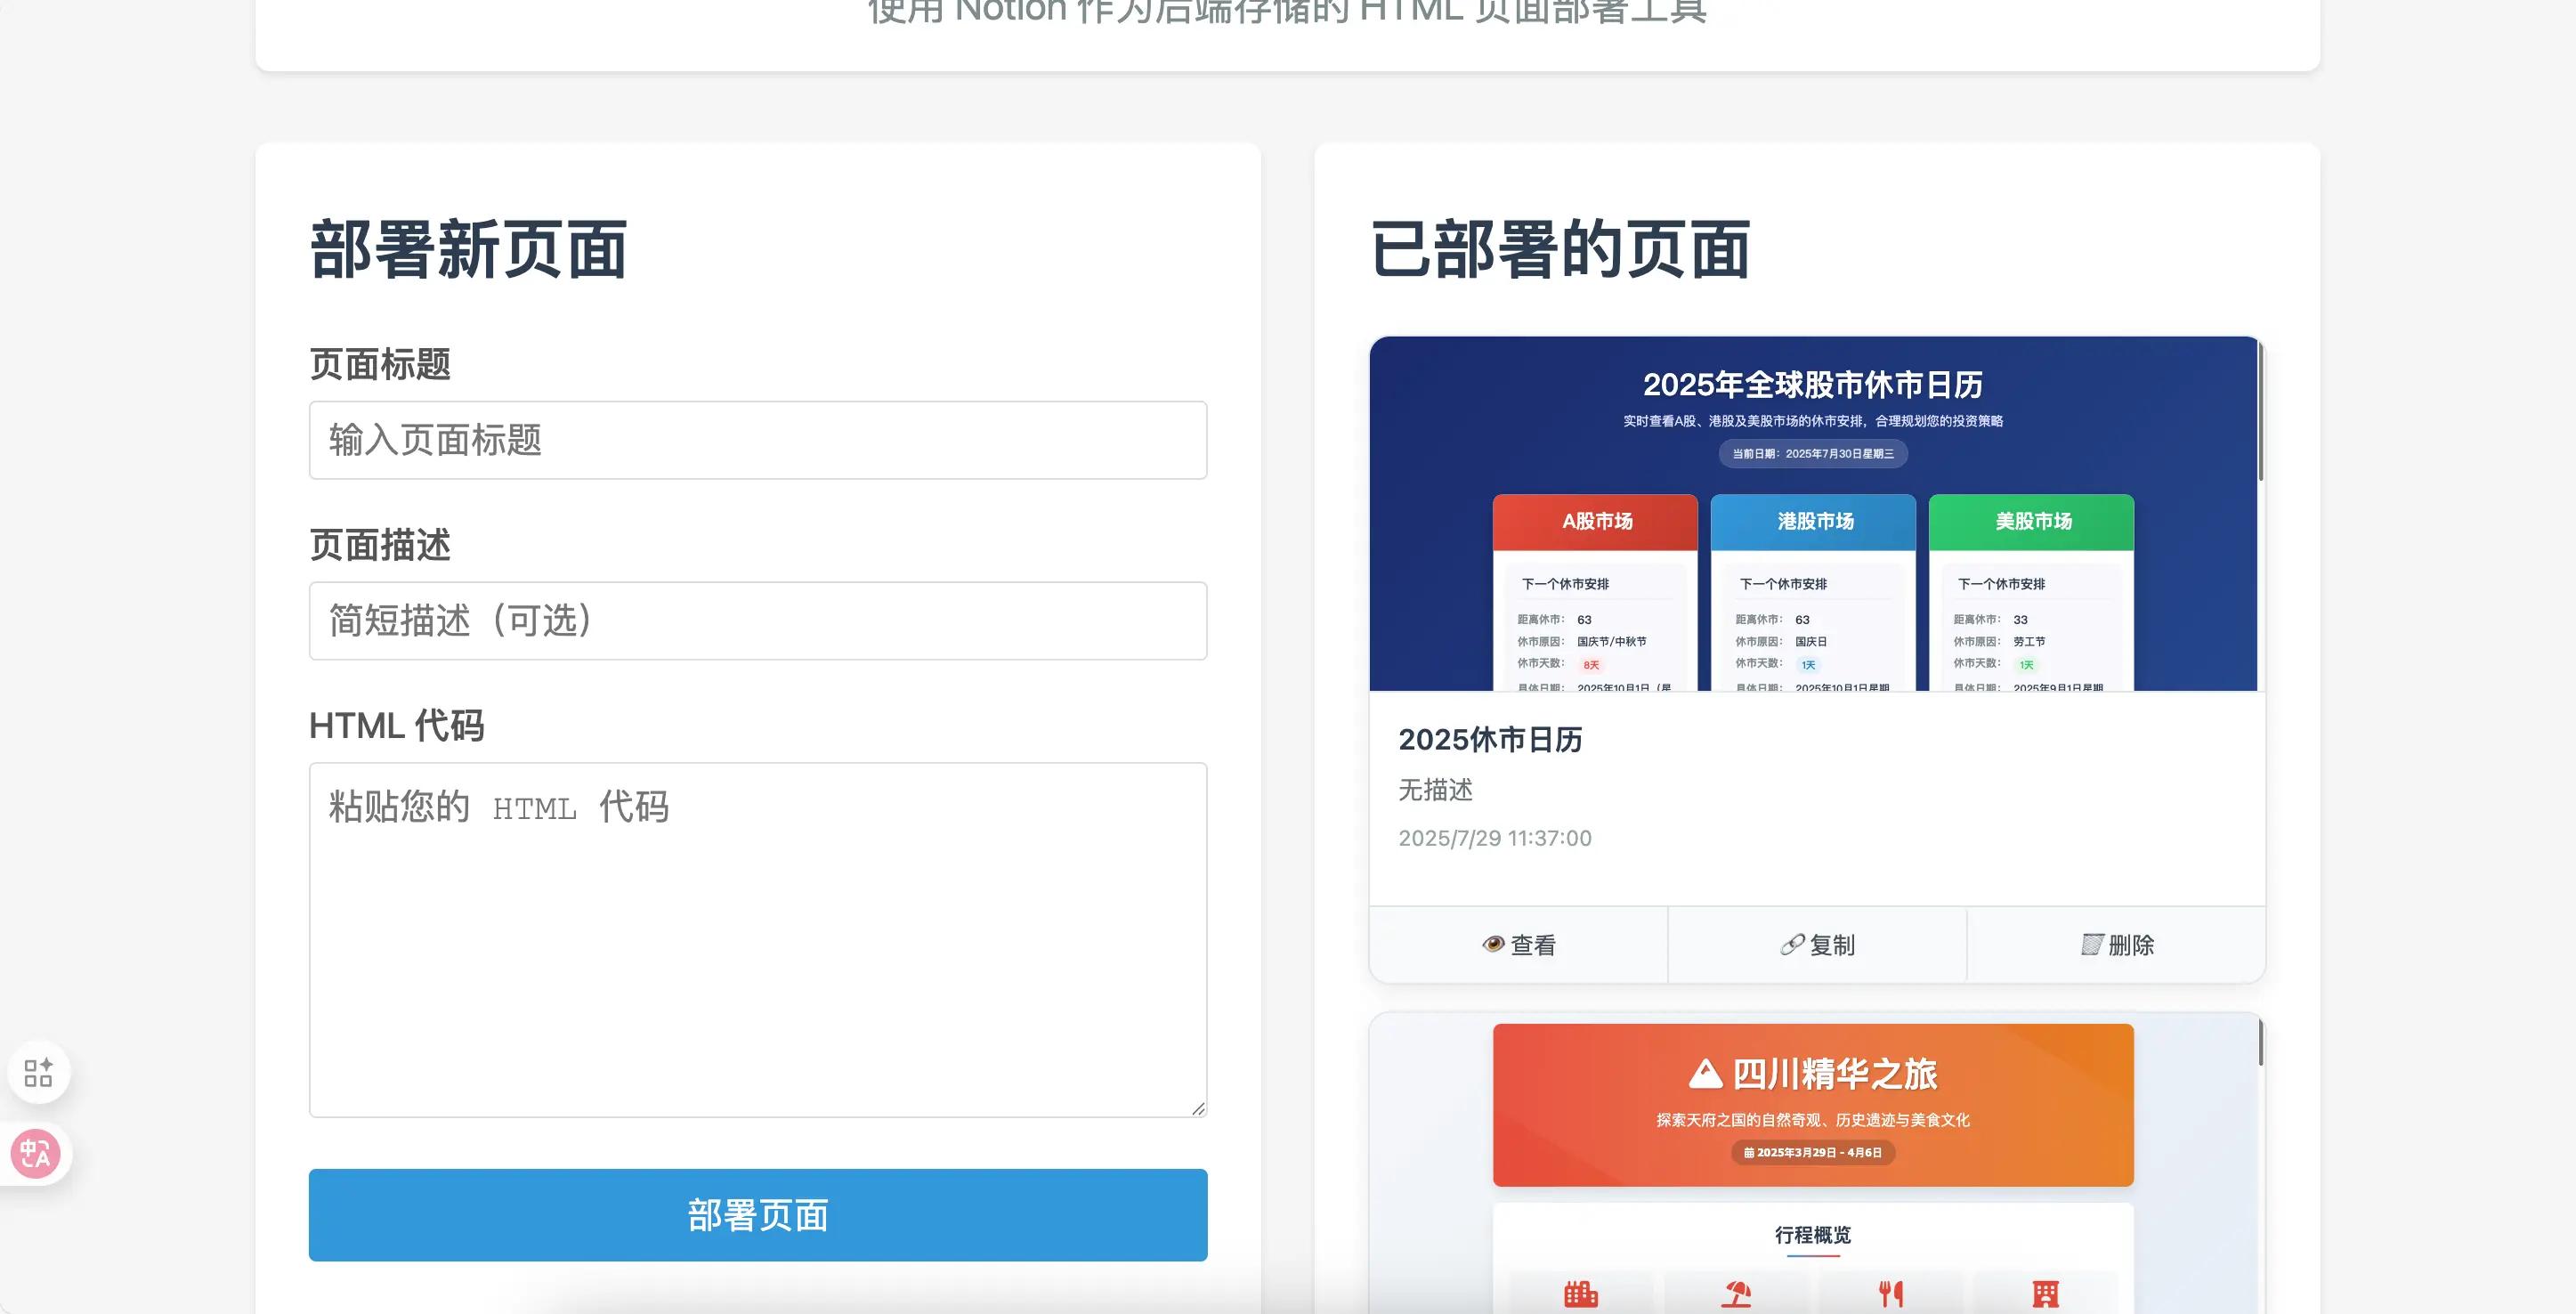The width and height of the screenshot is (2576, 1314).
Task: Click the grid sparkle floating widget icon
Action: tap(38, 1073)
